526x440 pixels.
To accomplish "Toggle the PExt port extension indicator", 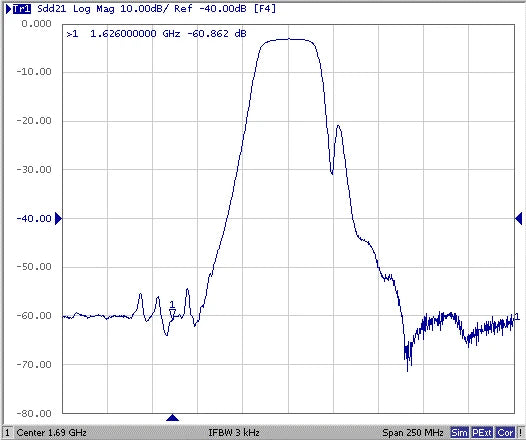I will coord(482,433).
